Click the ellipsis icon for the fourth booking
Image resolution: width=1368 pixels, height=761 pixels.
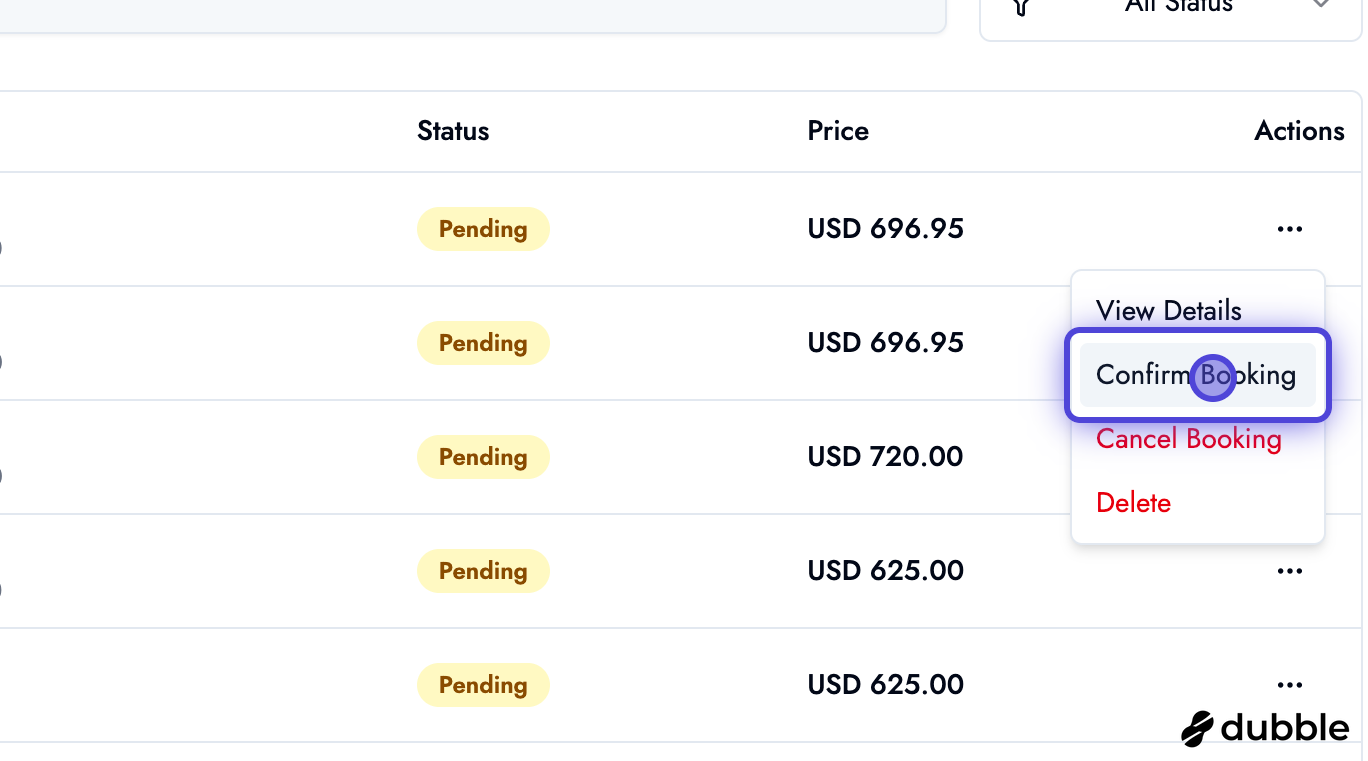[x=1289, y=570]
